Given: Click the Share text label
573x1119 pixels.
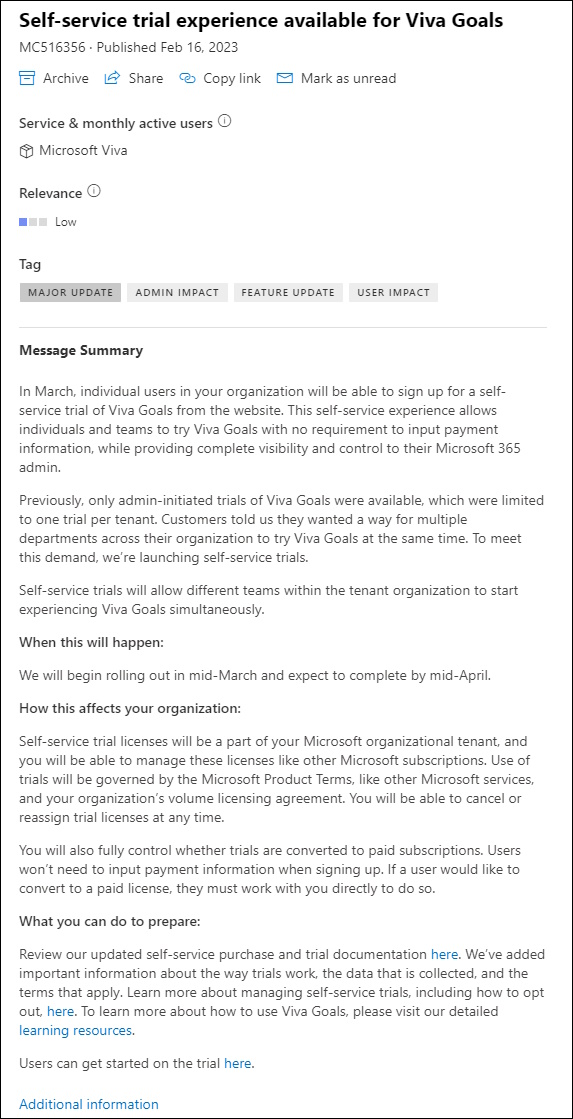Looking at the screenshot, I should tap(146, 79).
